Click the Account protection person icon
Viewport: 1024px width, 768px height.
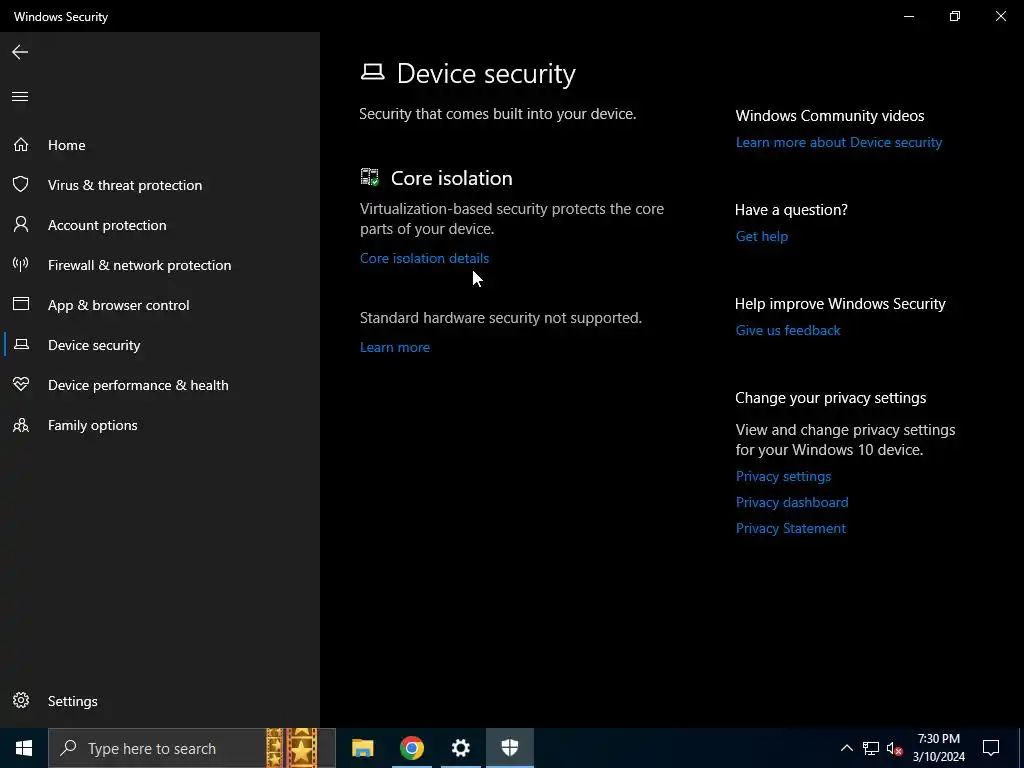tap(20, 225)
